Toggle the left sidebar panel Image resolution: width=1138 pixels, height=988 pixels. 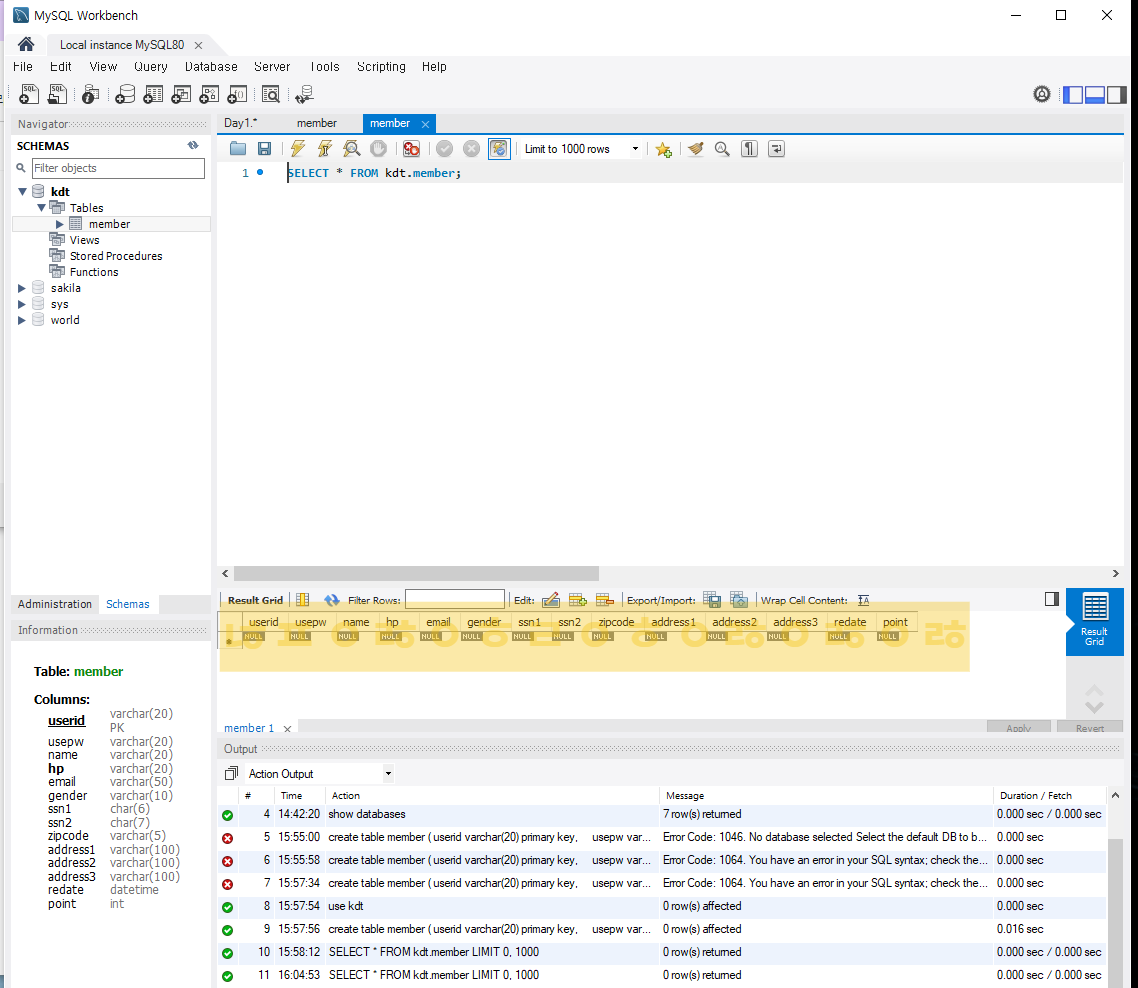[1073, 94]
